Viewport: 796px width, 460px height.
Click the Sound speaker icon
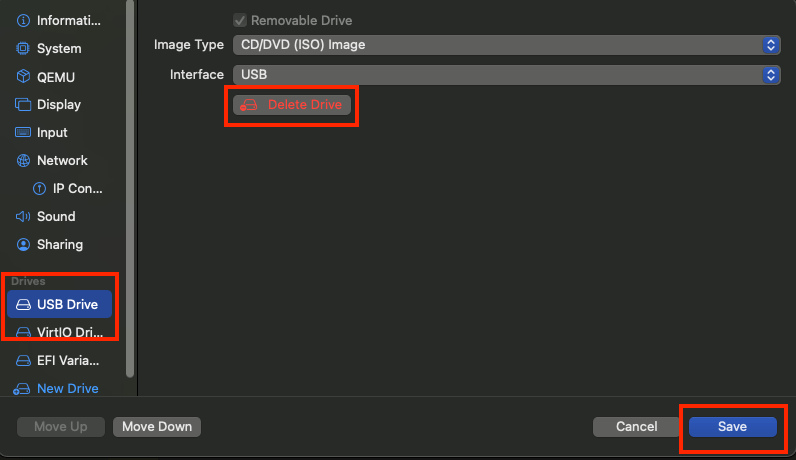23,216
